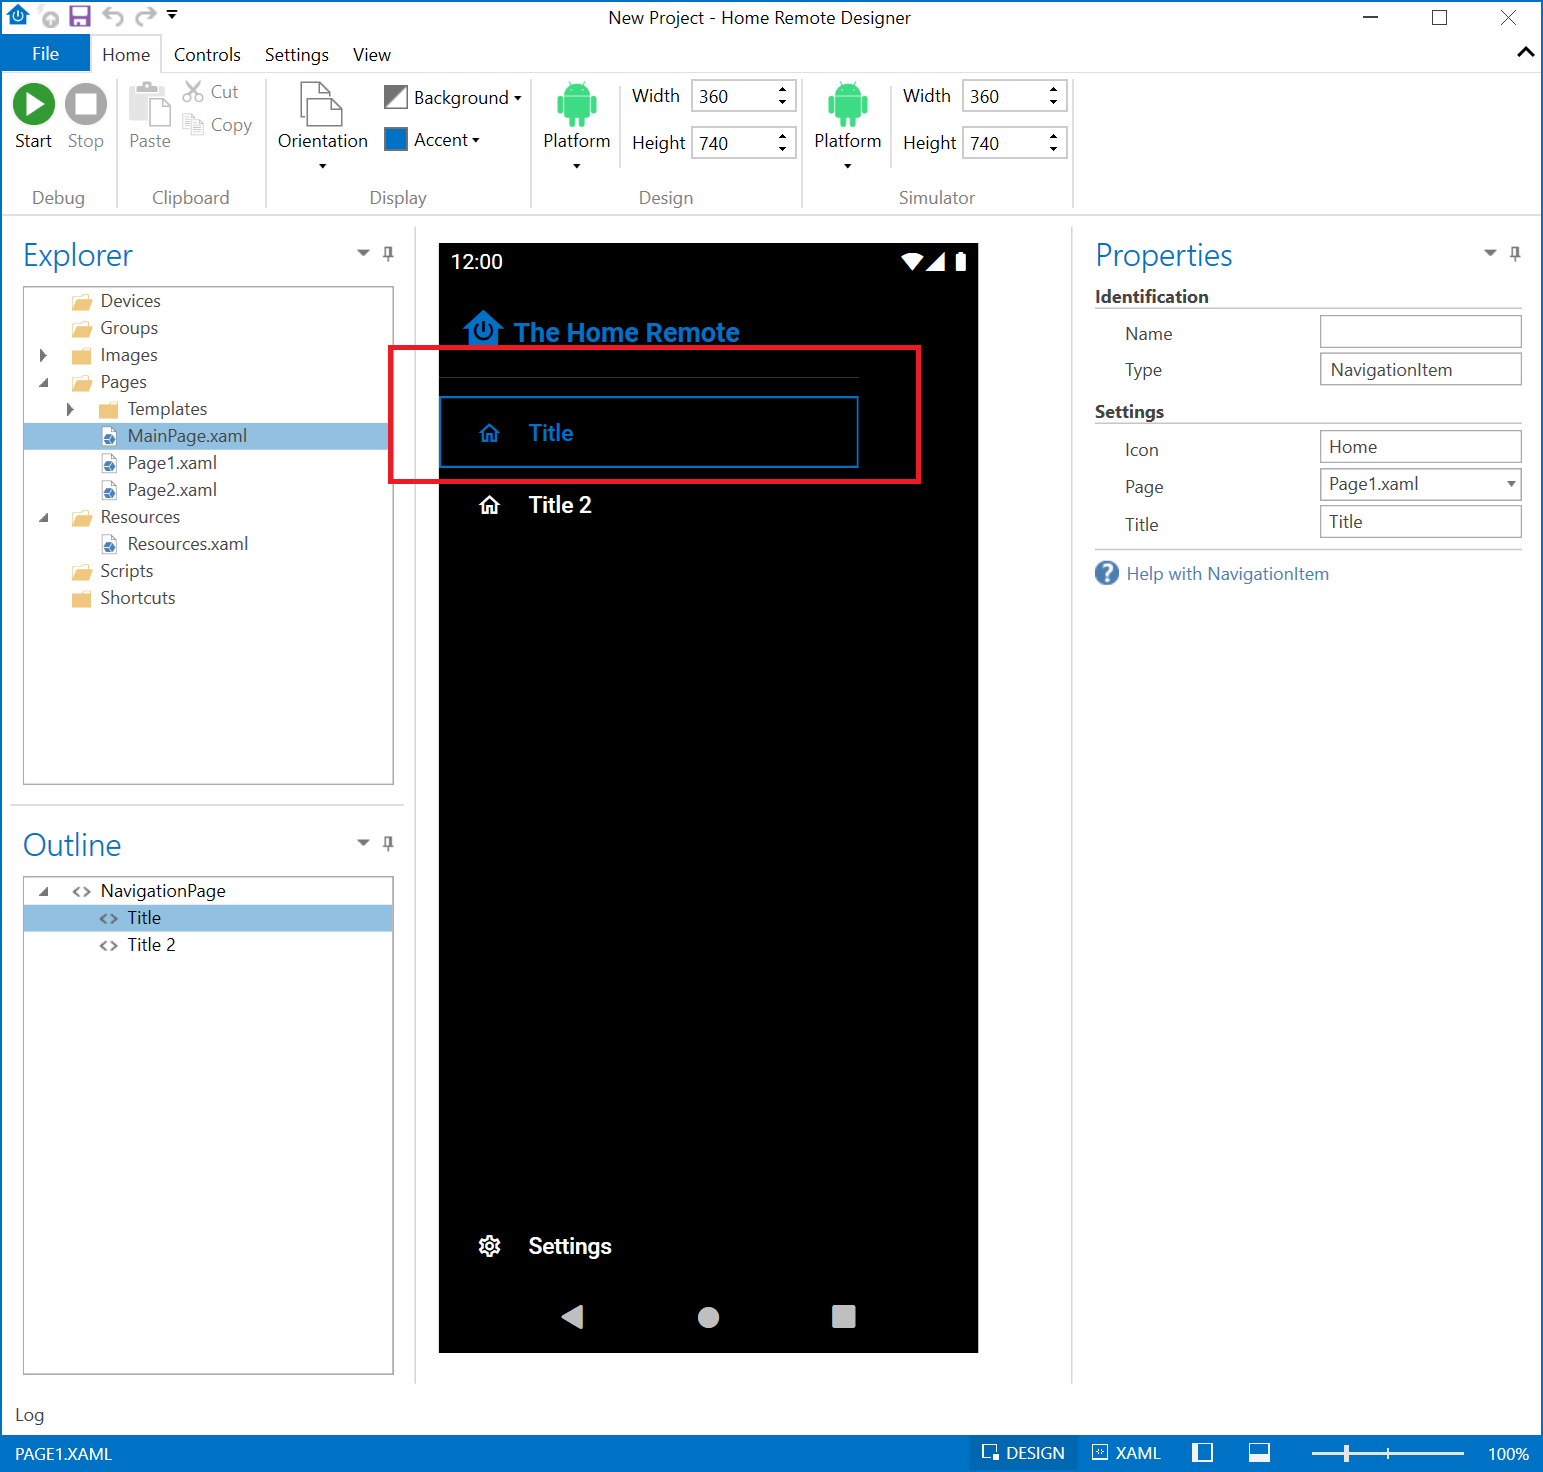Viewport: 1543px width, 1472px height.
Task: Tap the Android back triangle button
Action: [x=572, y=1316]
